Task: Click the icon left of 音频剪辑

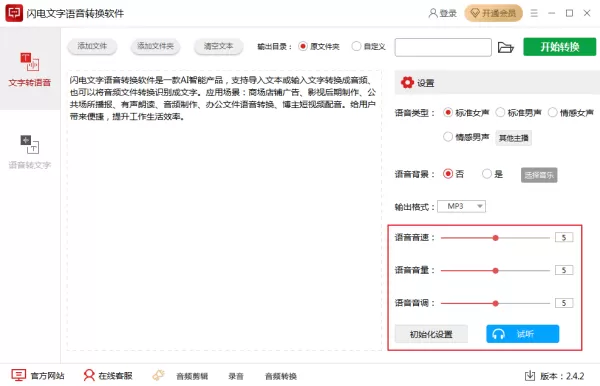Action: [158, 375]
